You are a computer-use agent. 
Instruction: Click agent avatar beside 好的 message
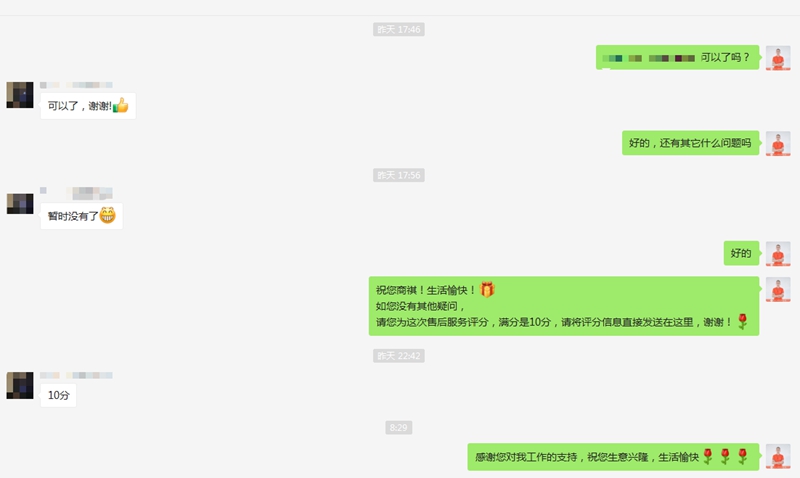[778, 254]
